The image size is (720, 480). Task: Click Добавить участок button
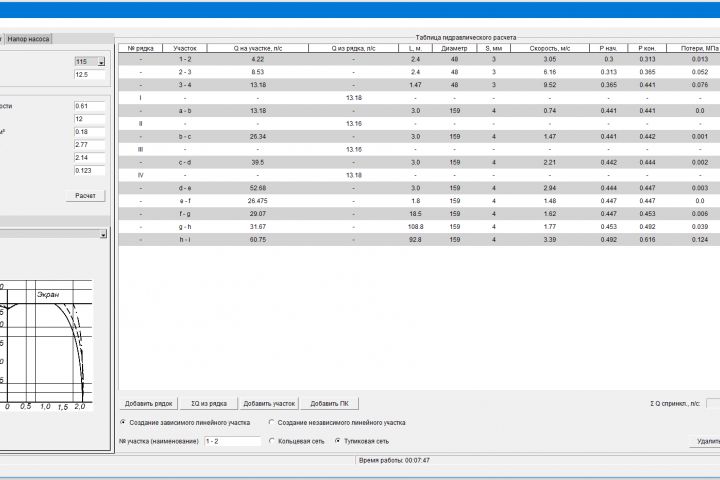click(x=269, y=404)
